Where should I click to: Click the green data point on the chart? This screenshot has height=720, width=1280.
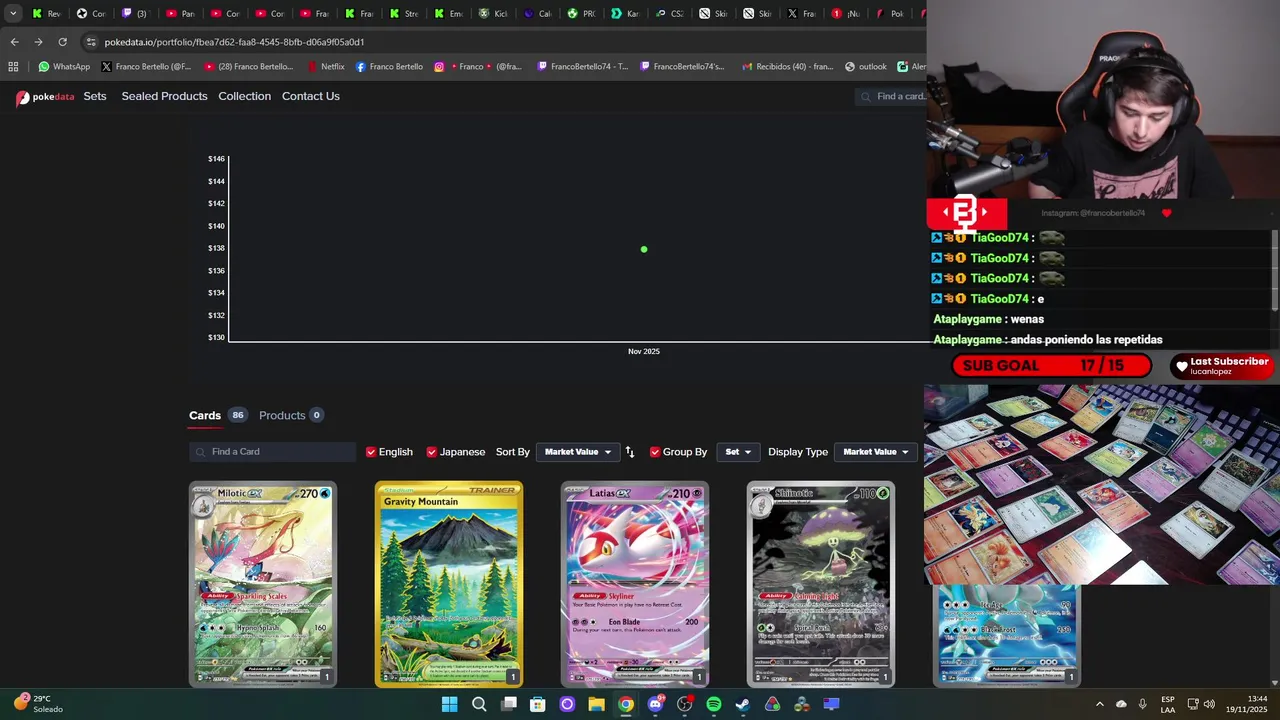(x=644, y=249)
